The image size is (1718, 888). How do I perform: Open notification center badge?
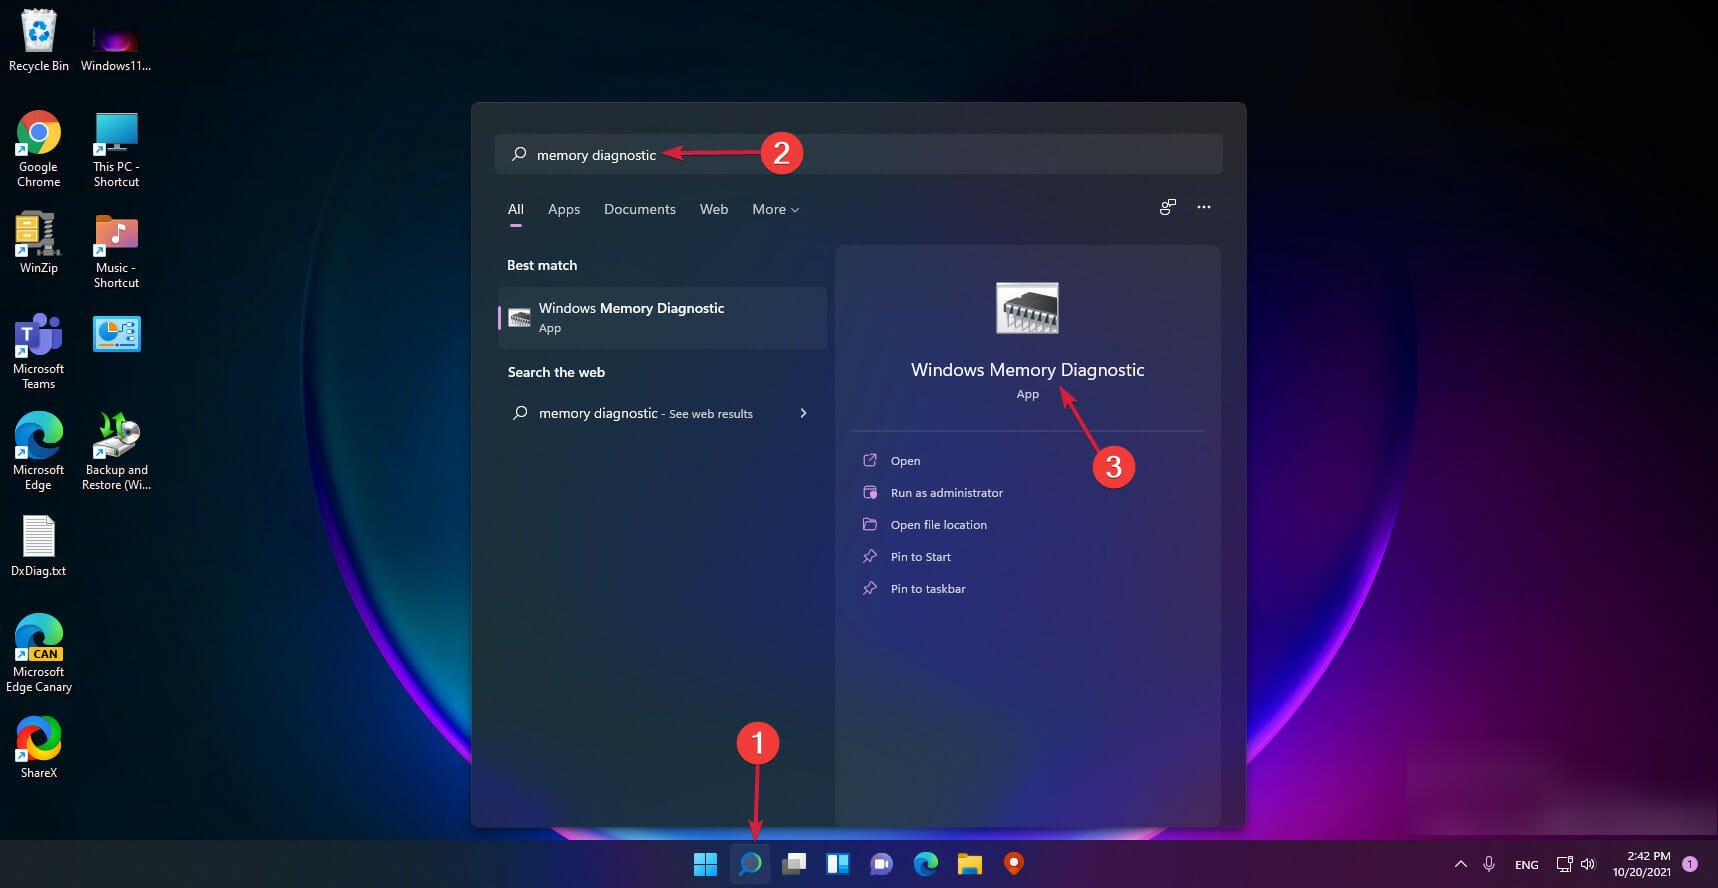click(x=1690, y=864)
